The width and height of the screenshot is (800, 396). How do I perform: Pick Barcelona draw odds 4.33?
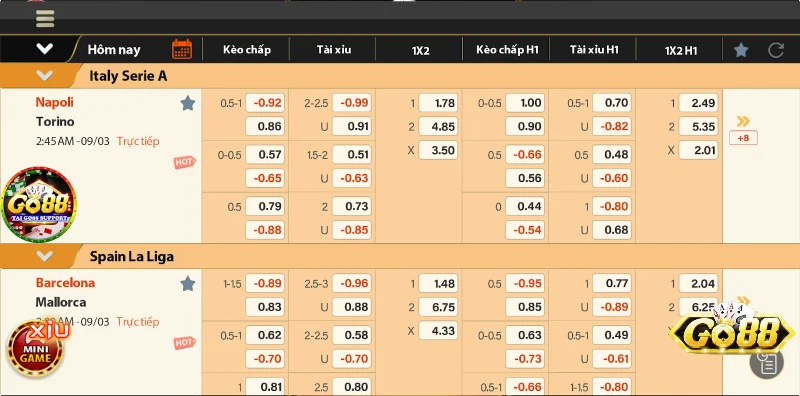(438, 331)
